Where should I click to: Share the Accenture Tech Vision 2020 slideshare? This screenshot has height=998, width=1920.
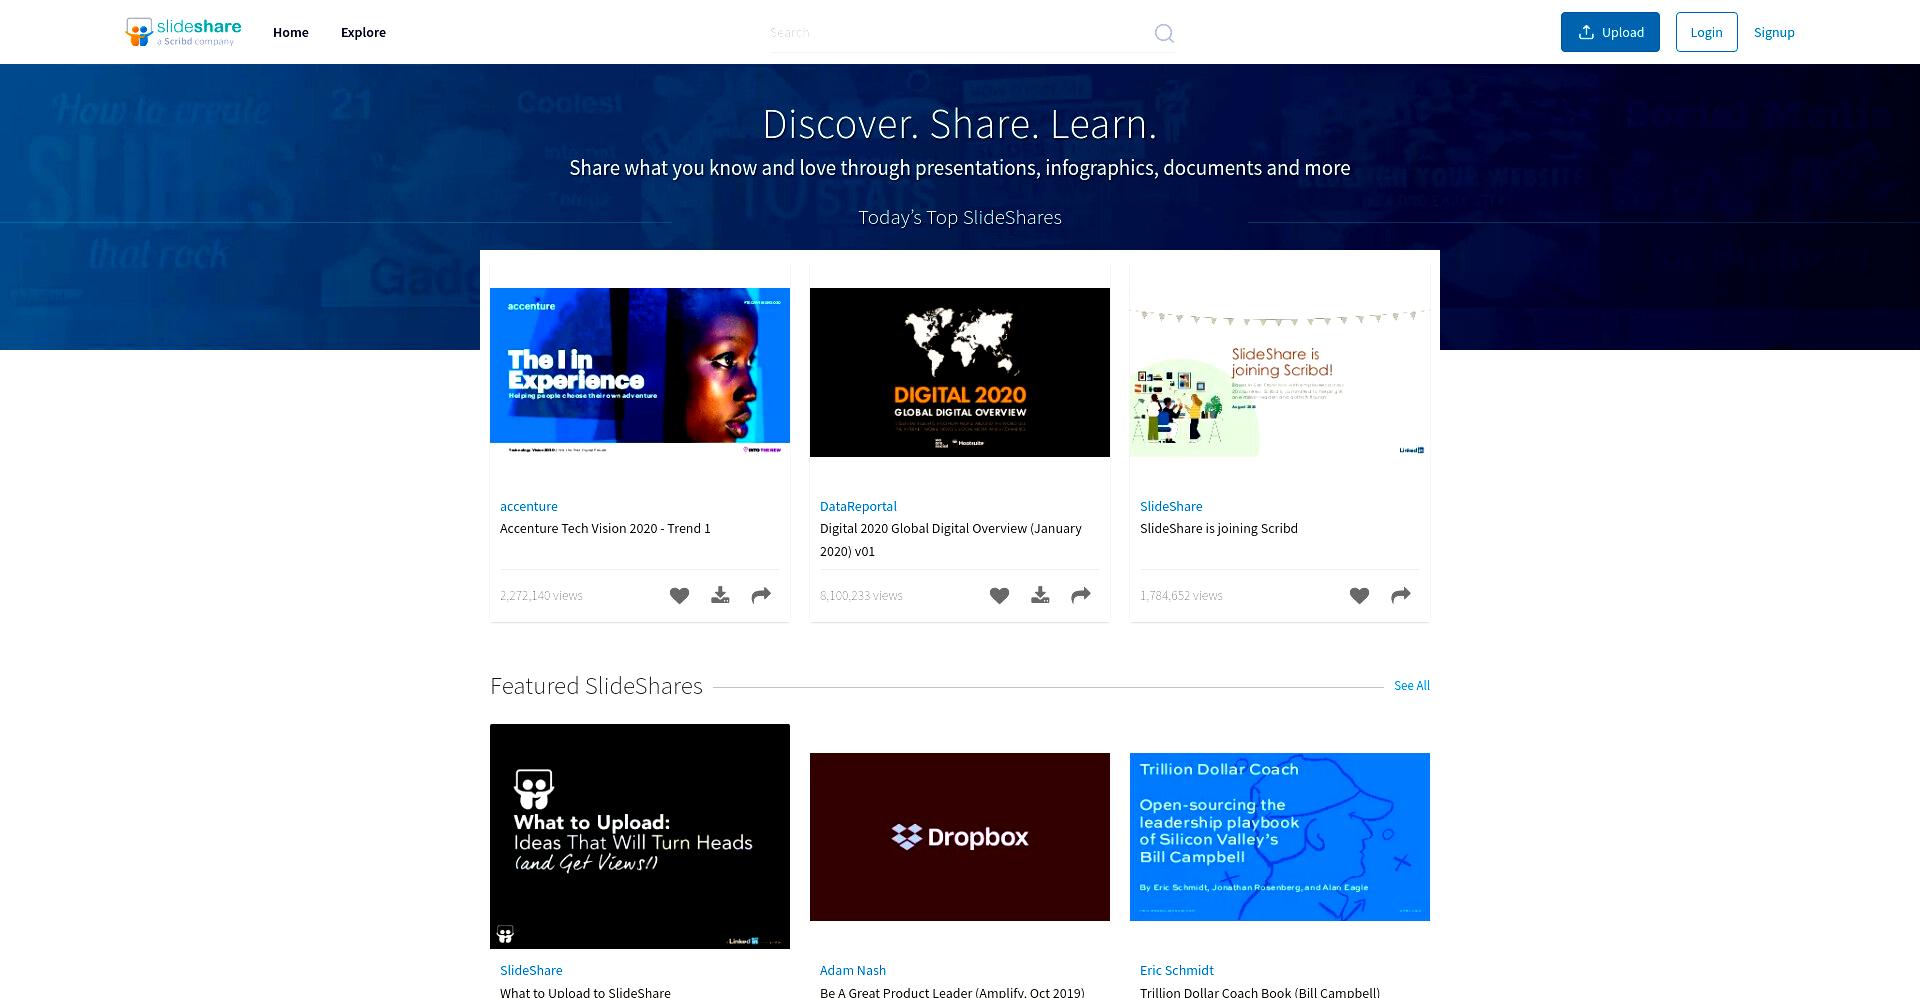pyautogui.click(x=761, y=595)
